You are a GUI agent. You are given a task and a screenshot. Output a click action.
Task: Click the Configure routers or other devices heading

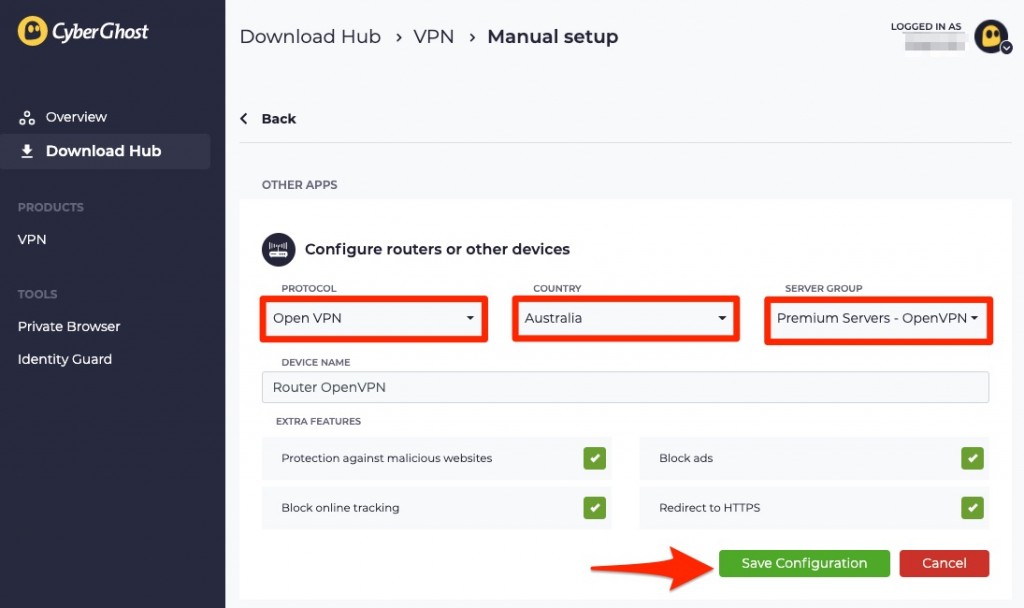point(437,249)
